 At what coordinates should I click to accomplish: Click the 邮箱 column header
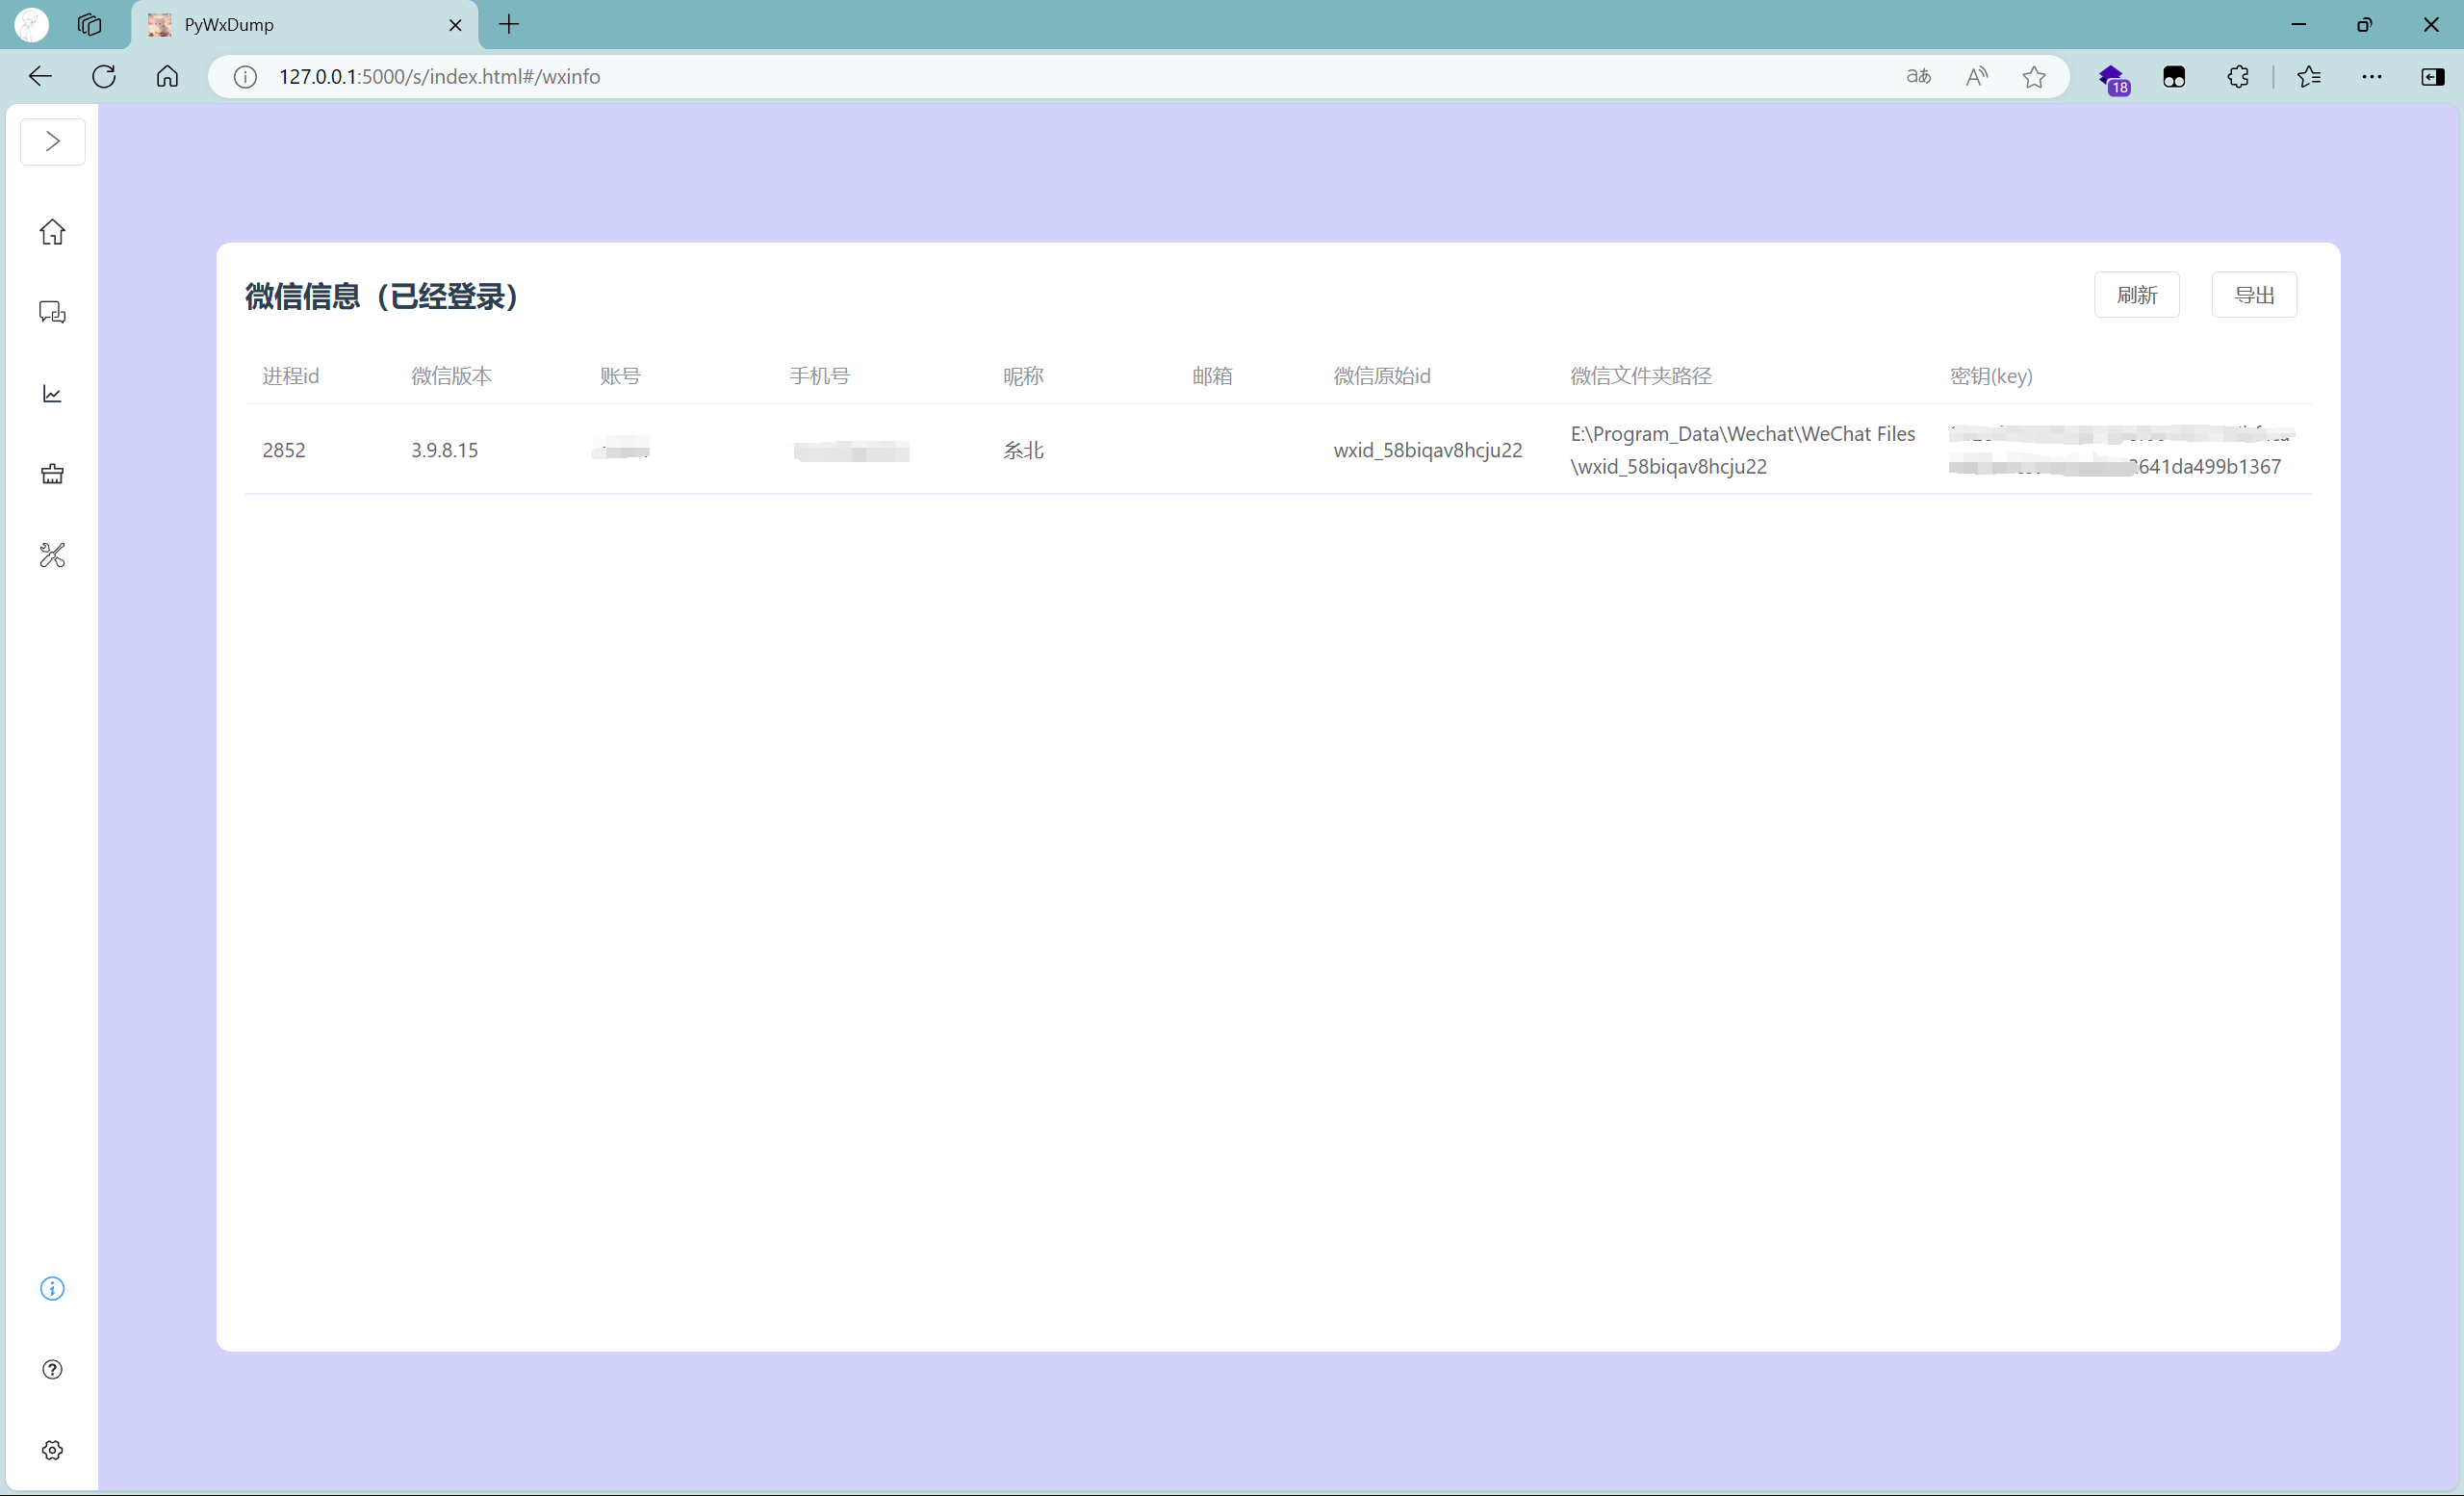[x=1212, y=376]
